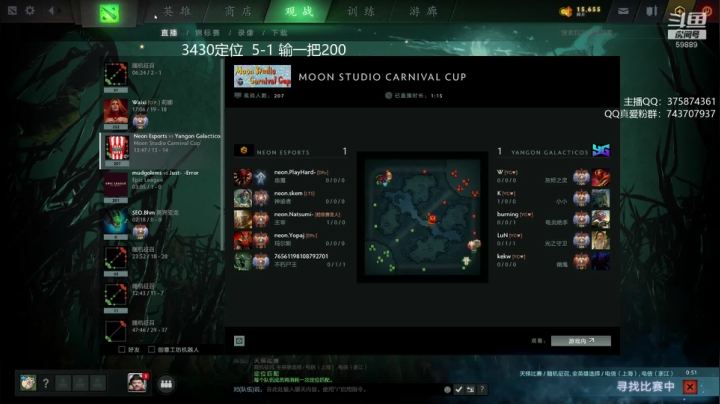
Task: Switch to 锦标赛 tournaments sub-tab
Action: coord(207,33)
